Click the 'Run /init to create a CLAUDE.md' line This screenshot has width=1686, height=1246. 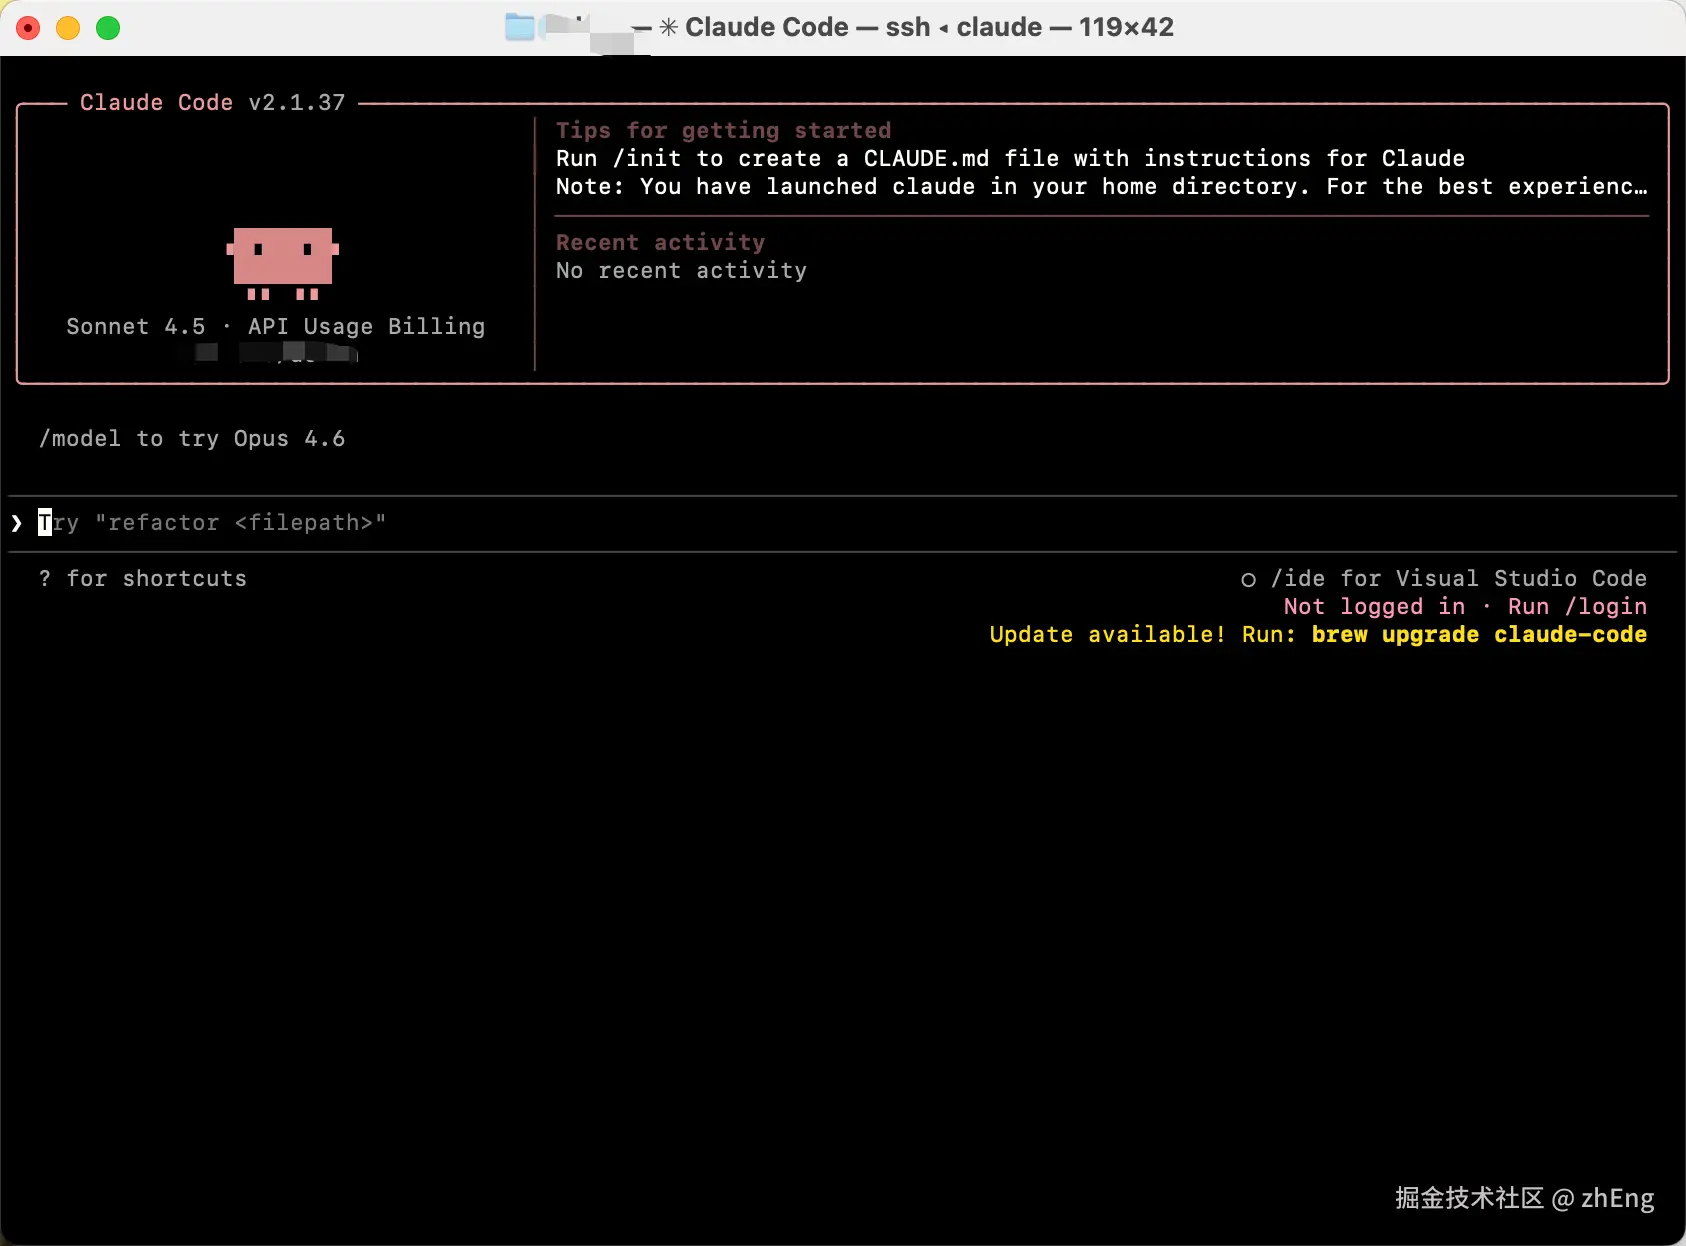tap(1010, 159)
